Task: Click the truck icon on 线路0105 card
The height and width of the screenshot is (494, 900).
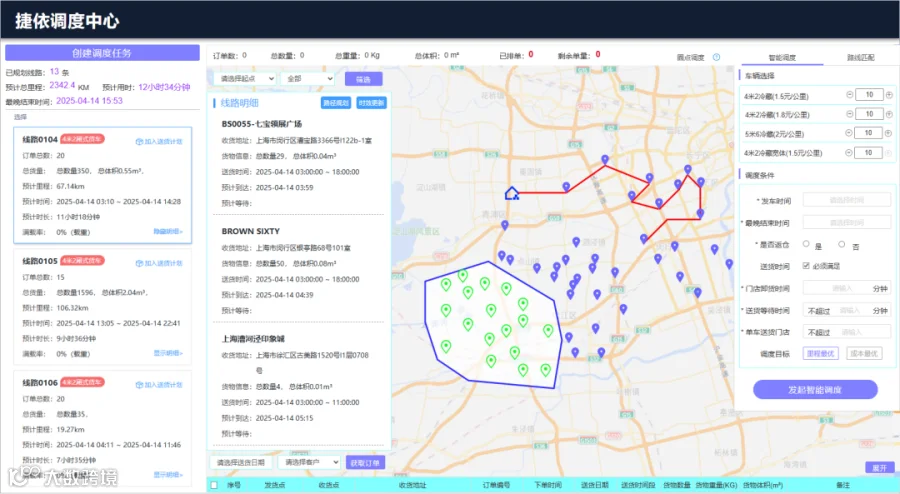Action: pos(139,263)
